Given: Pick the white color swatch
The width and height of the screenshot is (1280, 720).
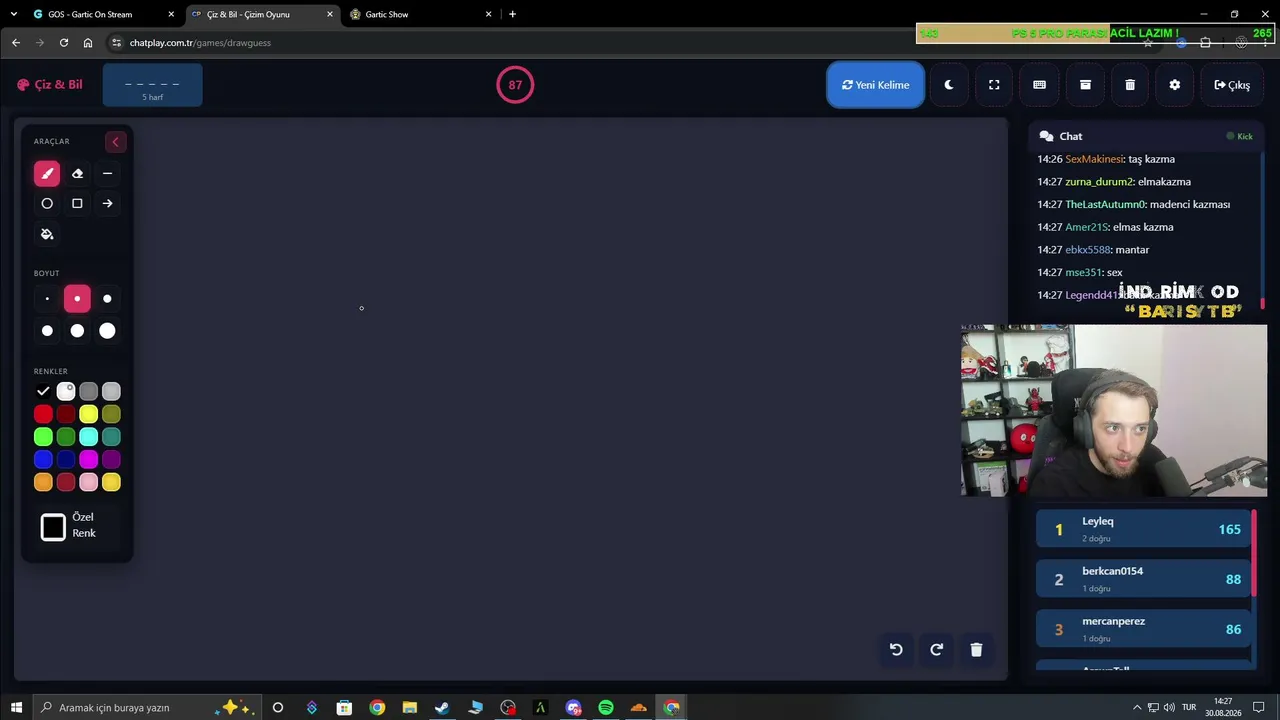Looking at the screenshot, I should click(x=66, y=391).
